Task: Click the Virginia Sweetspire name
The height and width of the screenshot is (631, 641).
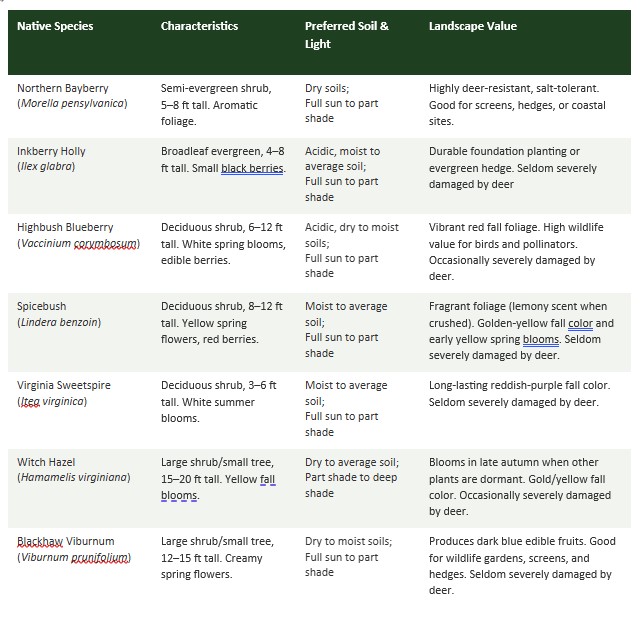Action: (64, 393)
